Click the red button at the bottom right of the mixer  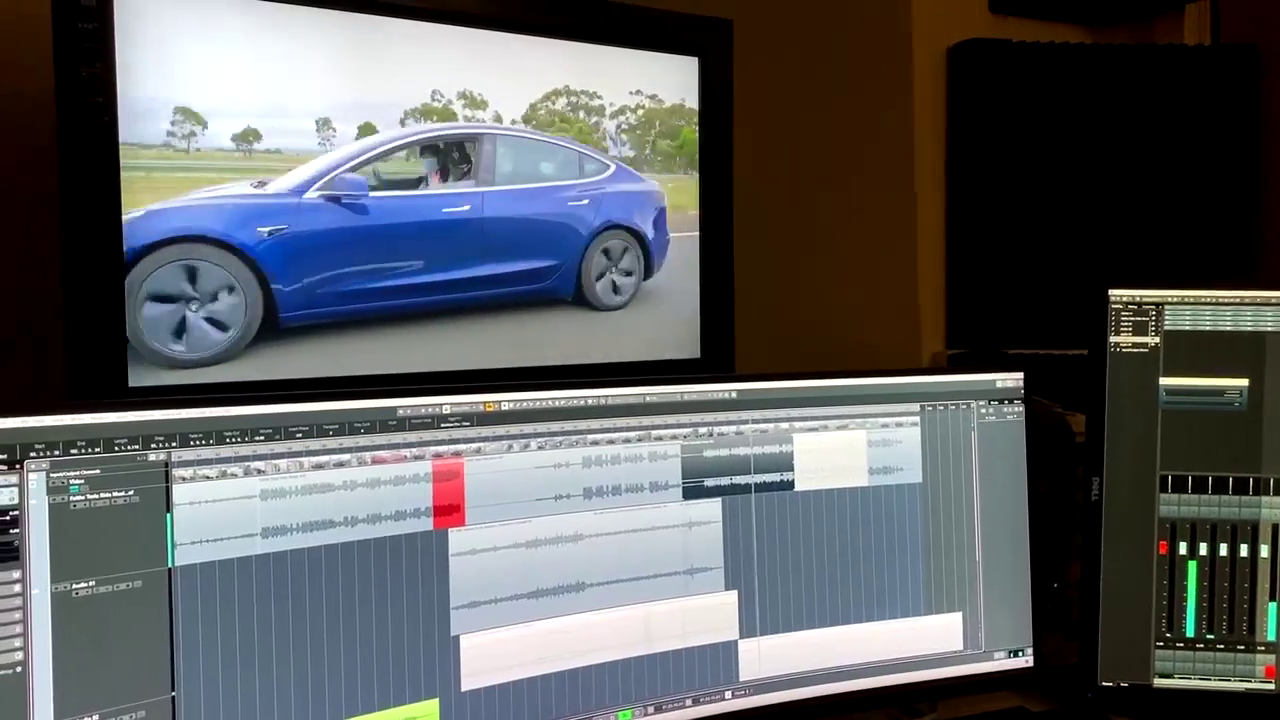point(1271,671)
